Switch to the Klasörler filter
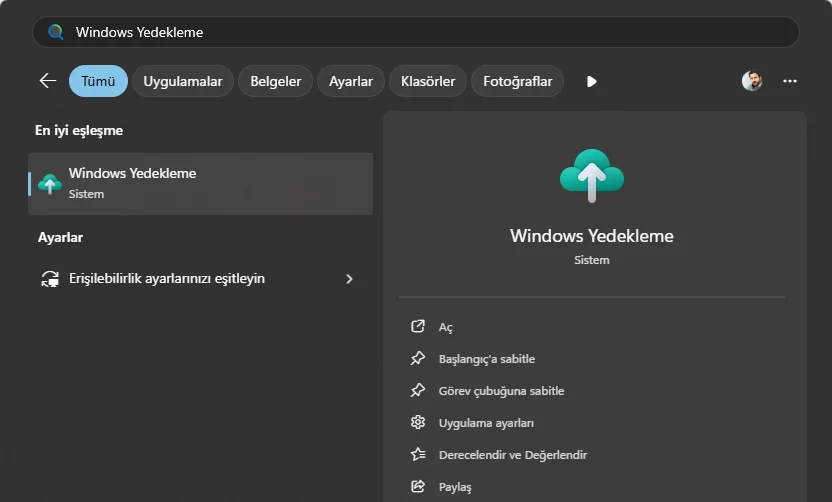Screen dimensions: 832x502 (x=428, y=81)
